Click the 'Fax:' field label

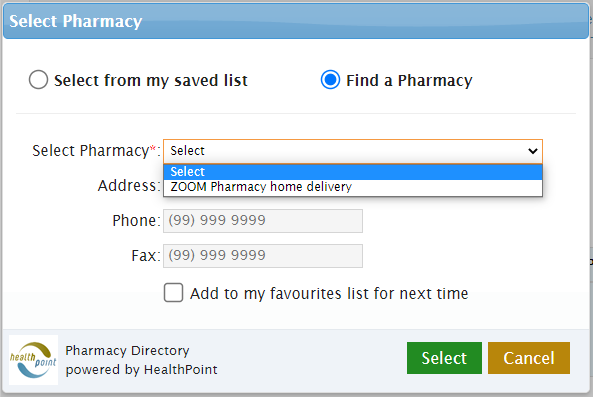146,256
